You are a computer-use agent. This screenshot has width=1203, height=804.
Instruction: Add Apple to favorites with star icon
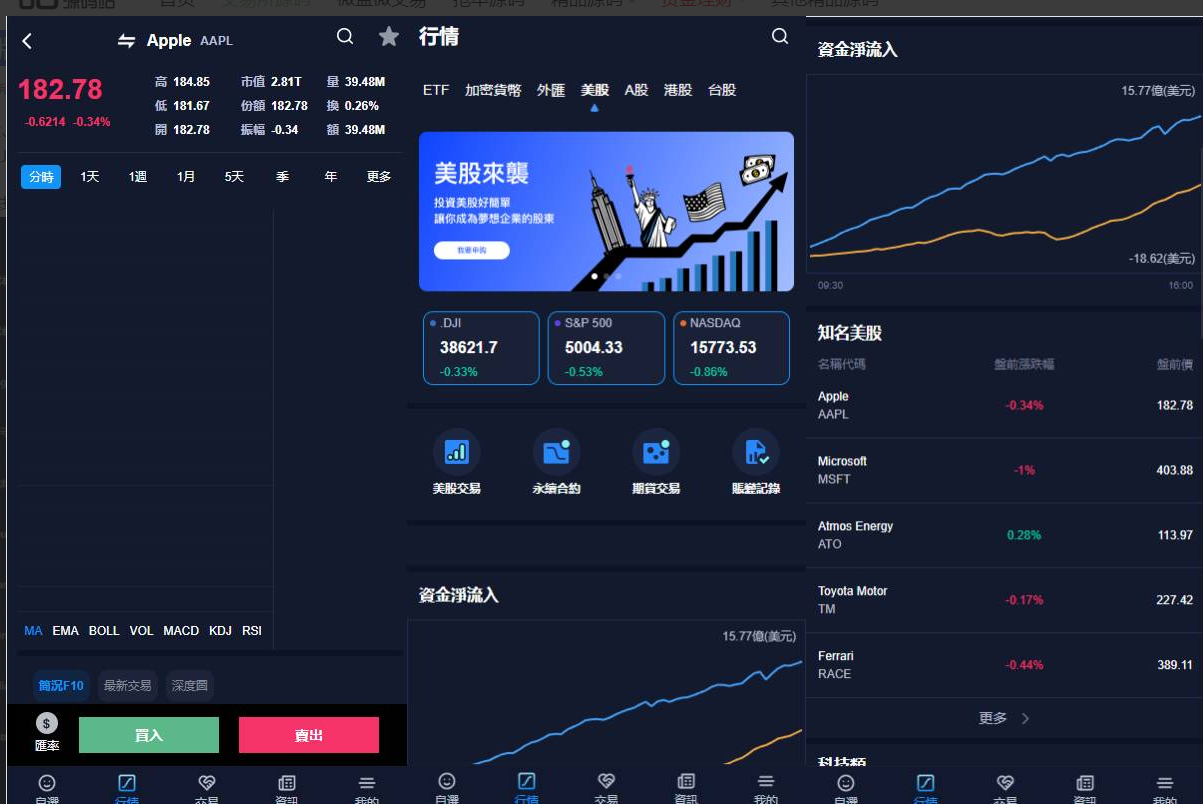(389, 37)
